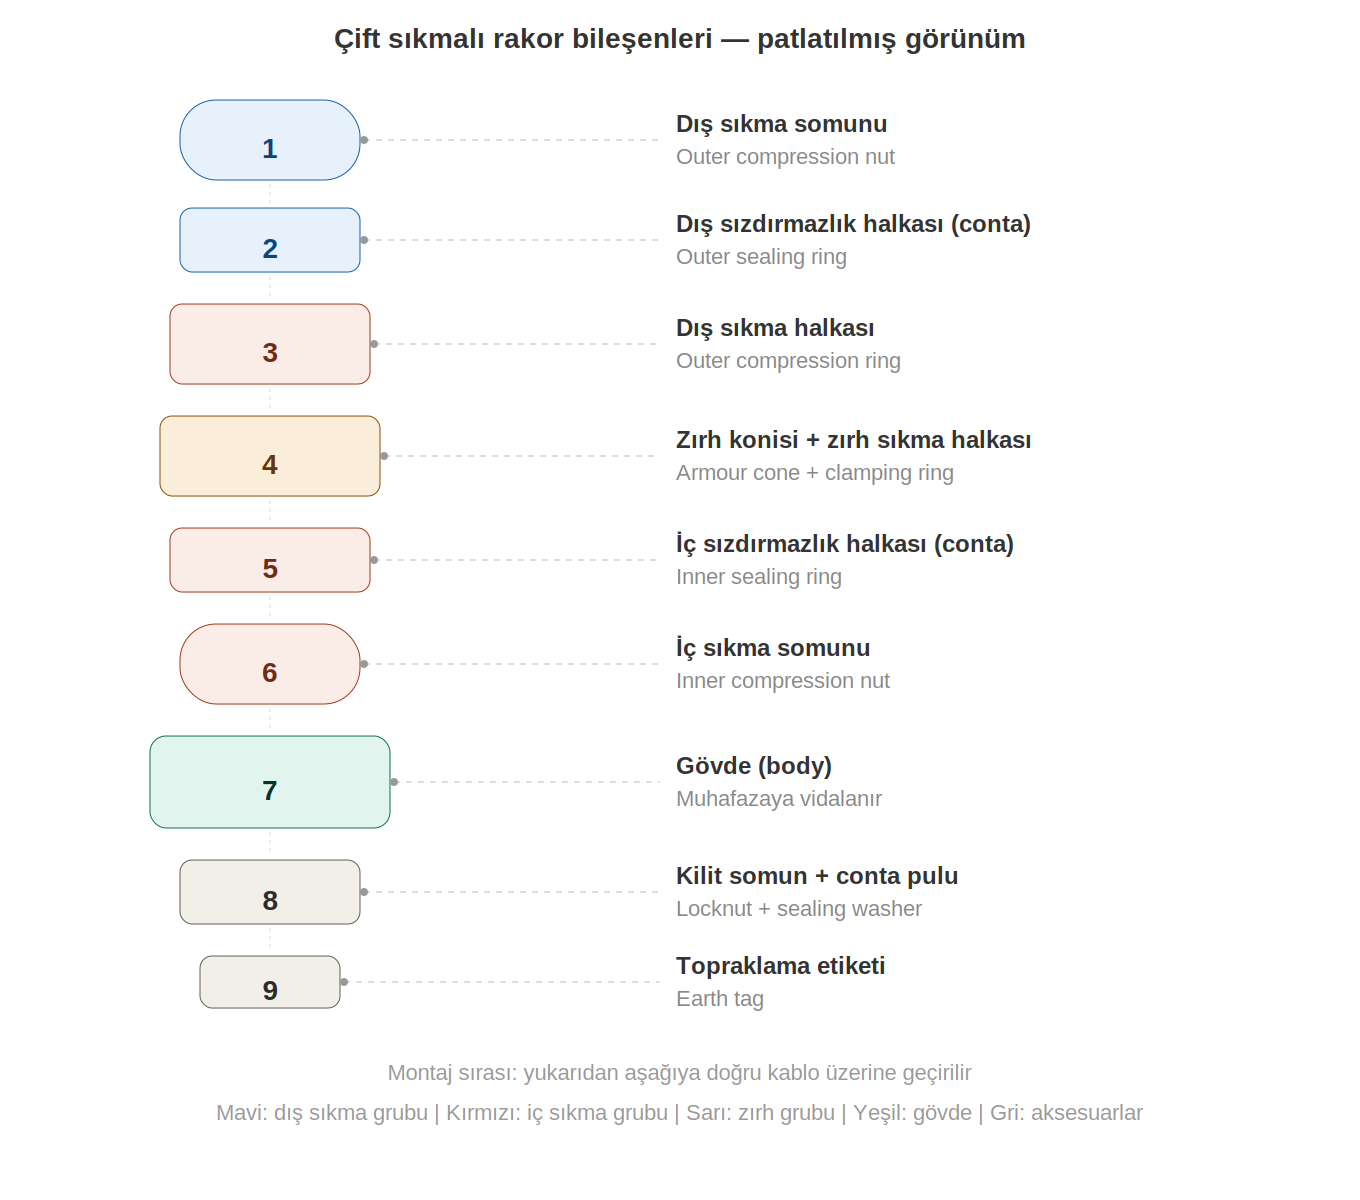Select the rounded red block numbered 6

point(270,664)
